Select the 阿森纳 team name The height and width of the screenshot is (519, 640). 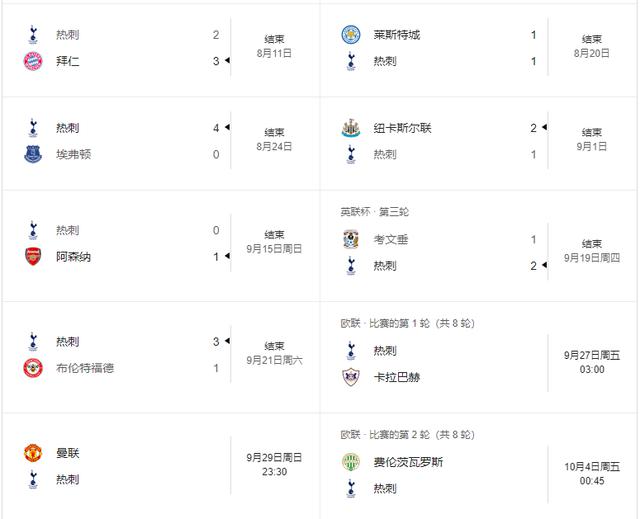(x=73, y=256)
